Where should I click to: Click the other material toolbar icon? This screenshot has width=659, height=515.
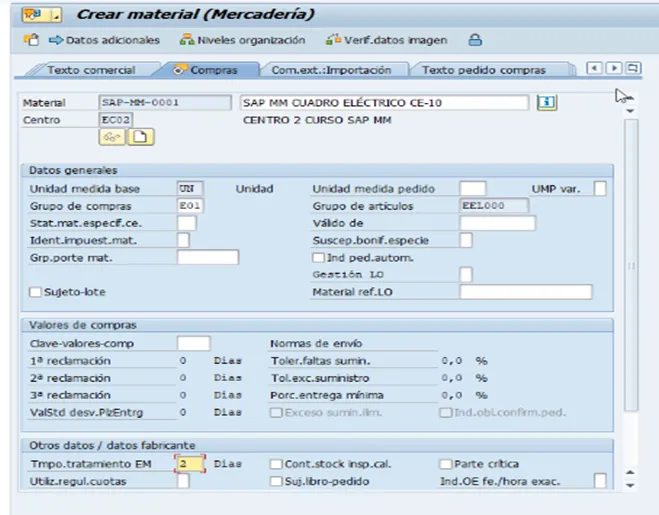pos(32,40)
